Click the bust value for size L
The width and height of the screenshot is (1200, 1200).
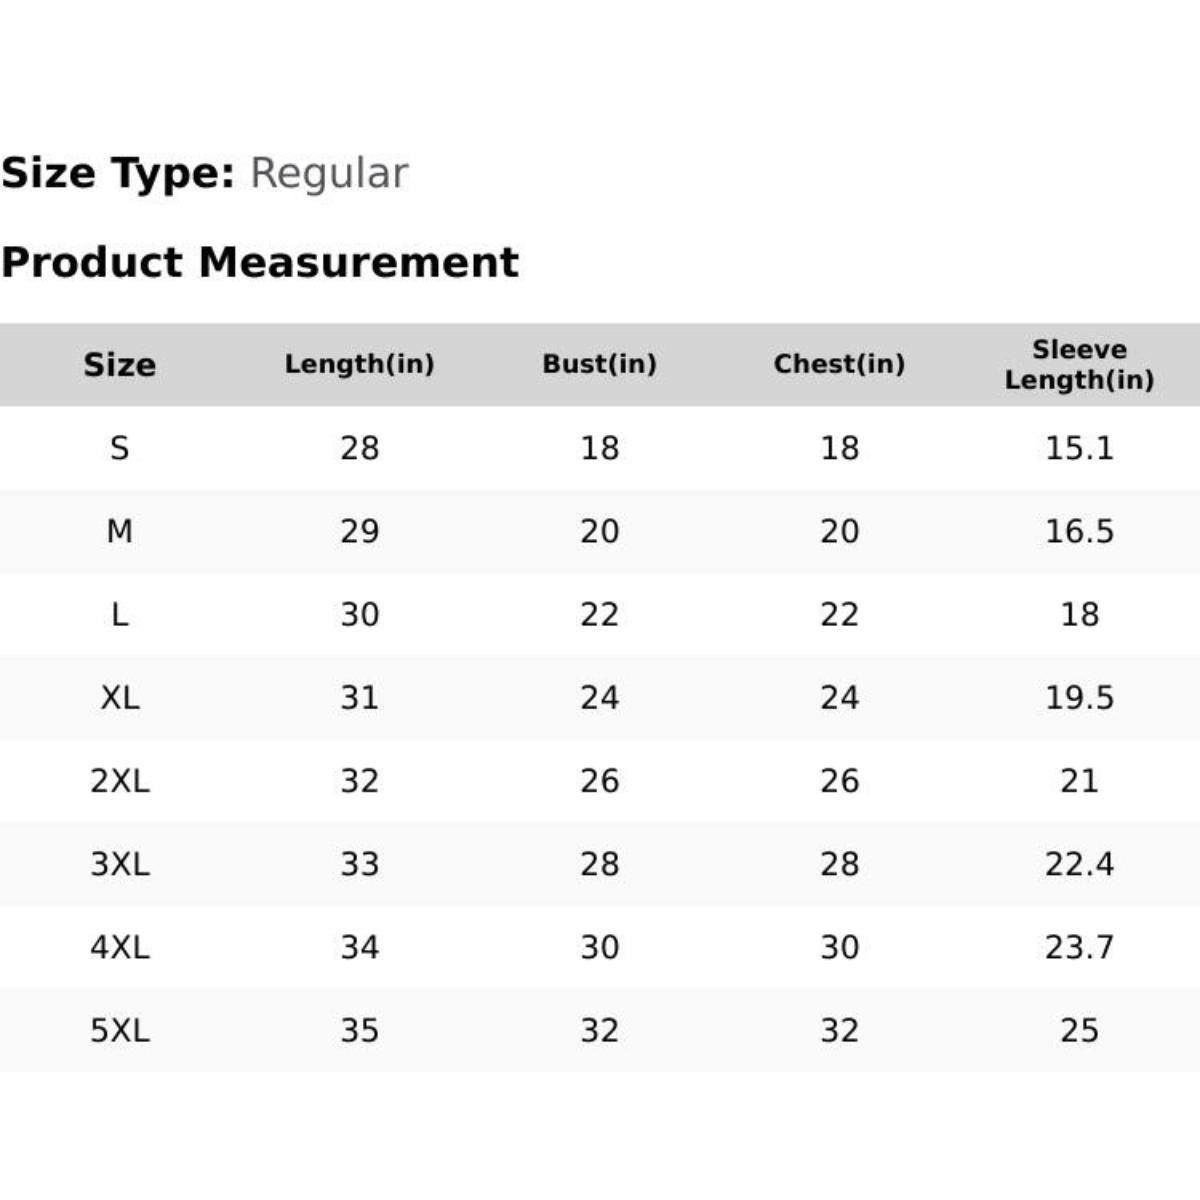[x=599, y=614]
